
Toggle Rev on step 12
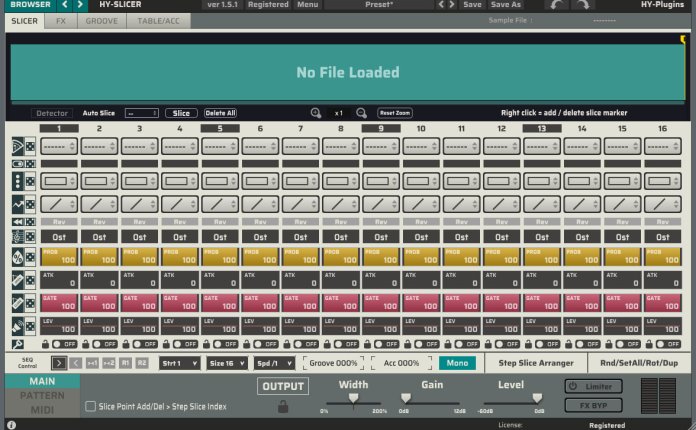click(502, 222)
